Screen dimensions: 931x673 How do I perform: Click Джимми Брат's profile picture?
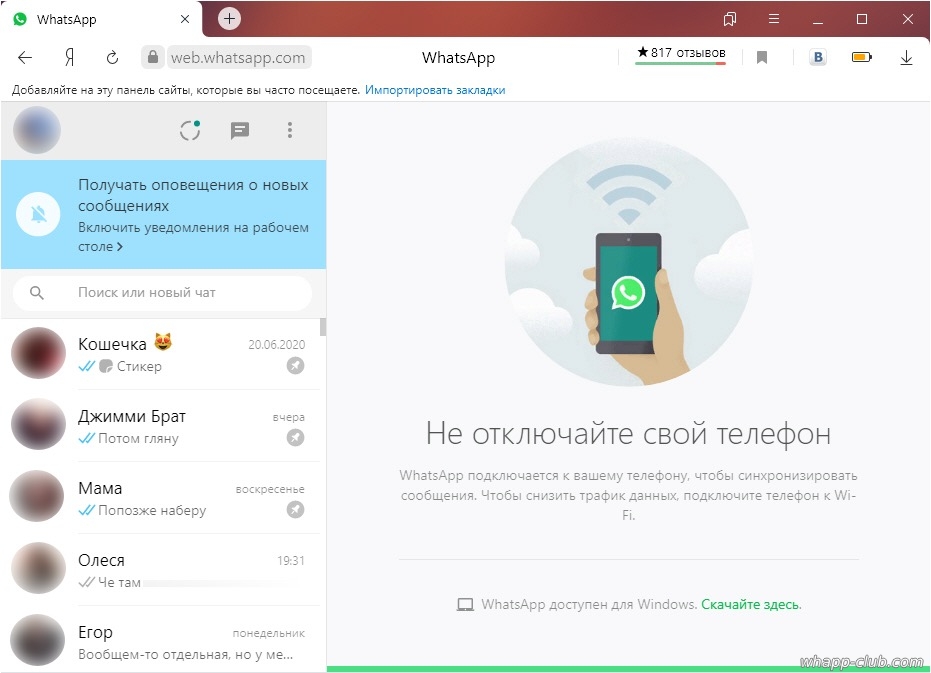click(39, 424)
